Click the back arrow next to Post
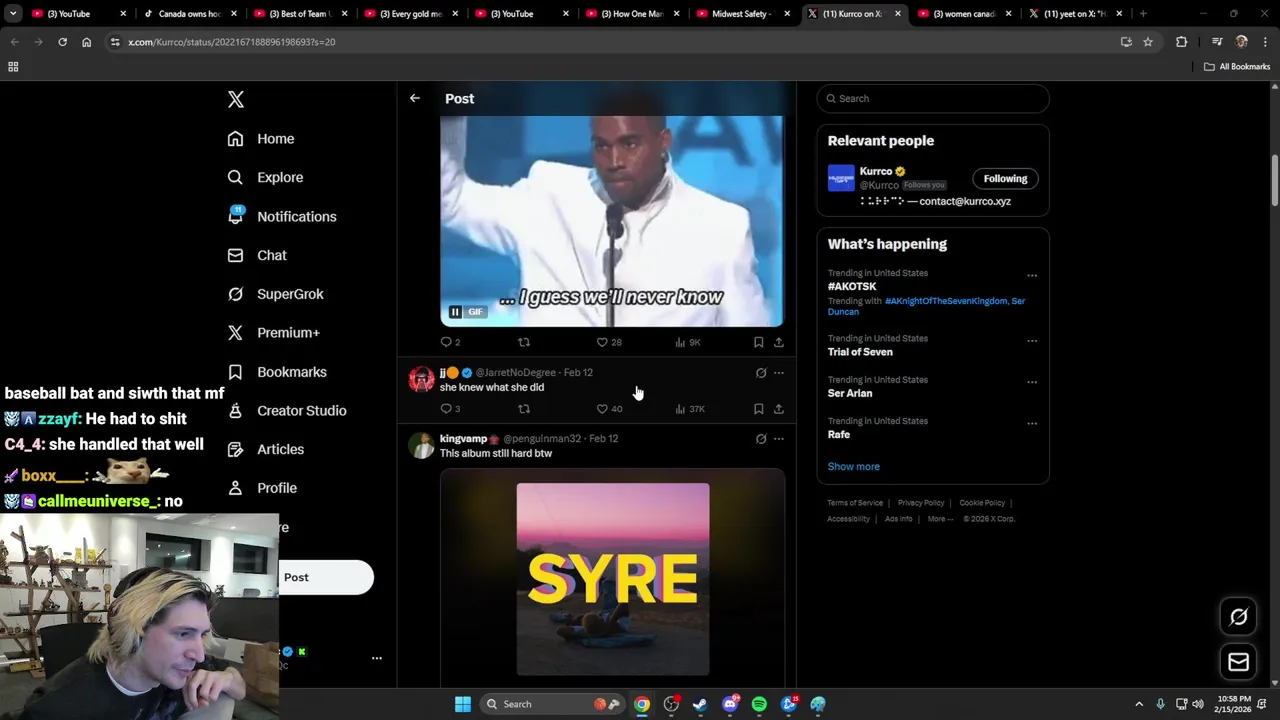The height and width of the screenshot is (720, 1280). coord(415,98)
